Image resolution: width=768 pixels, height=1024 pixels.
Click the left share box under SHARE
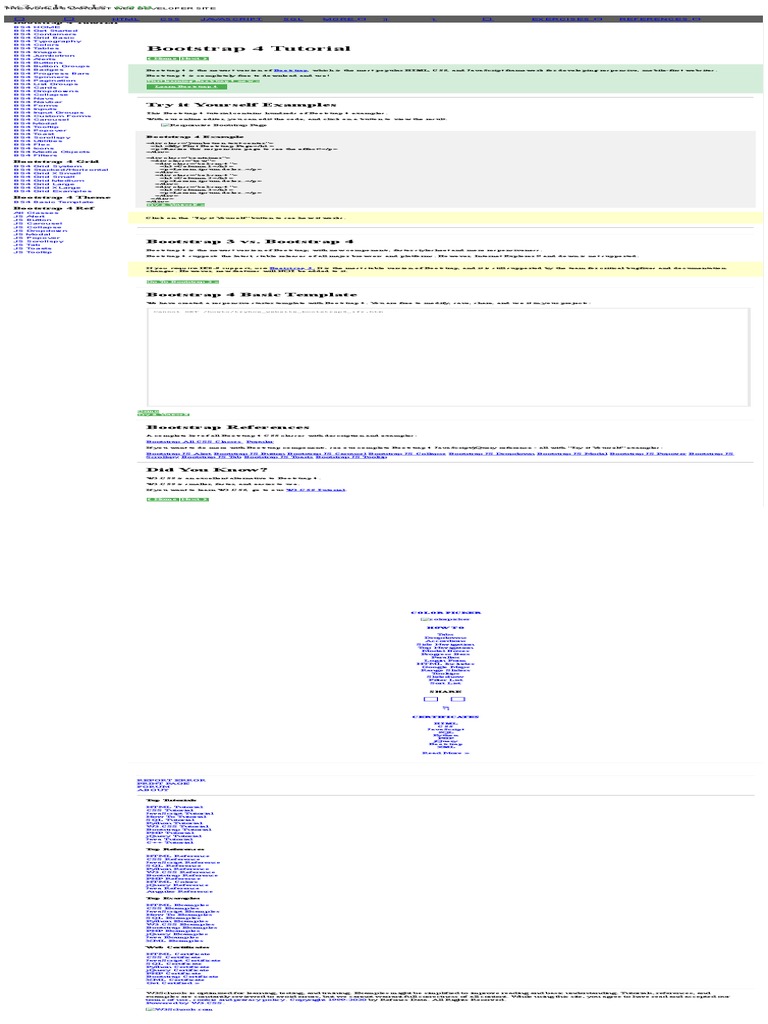(x=431, y=699)
